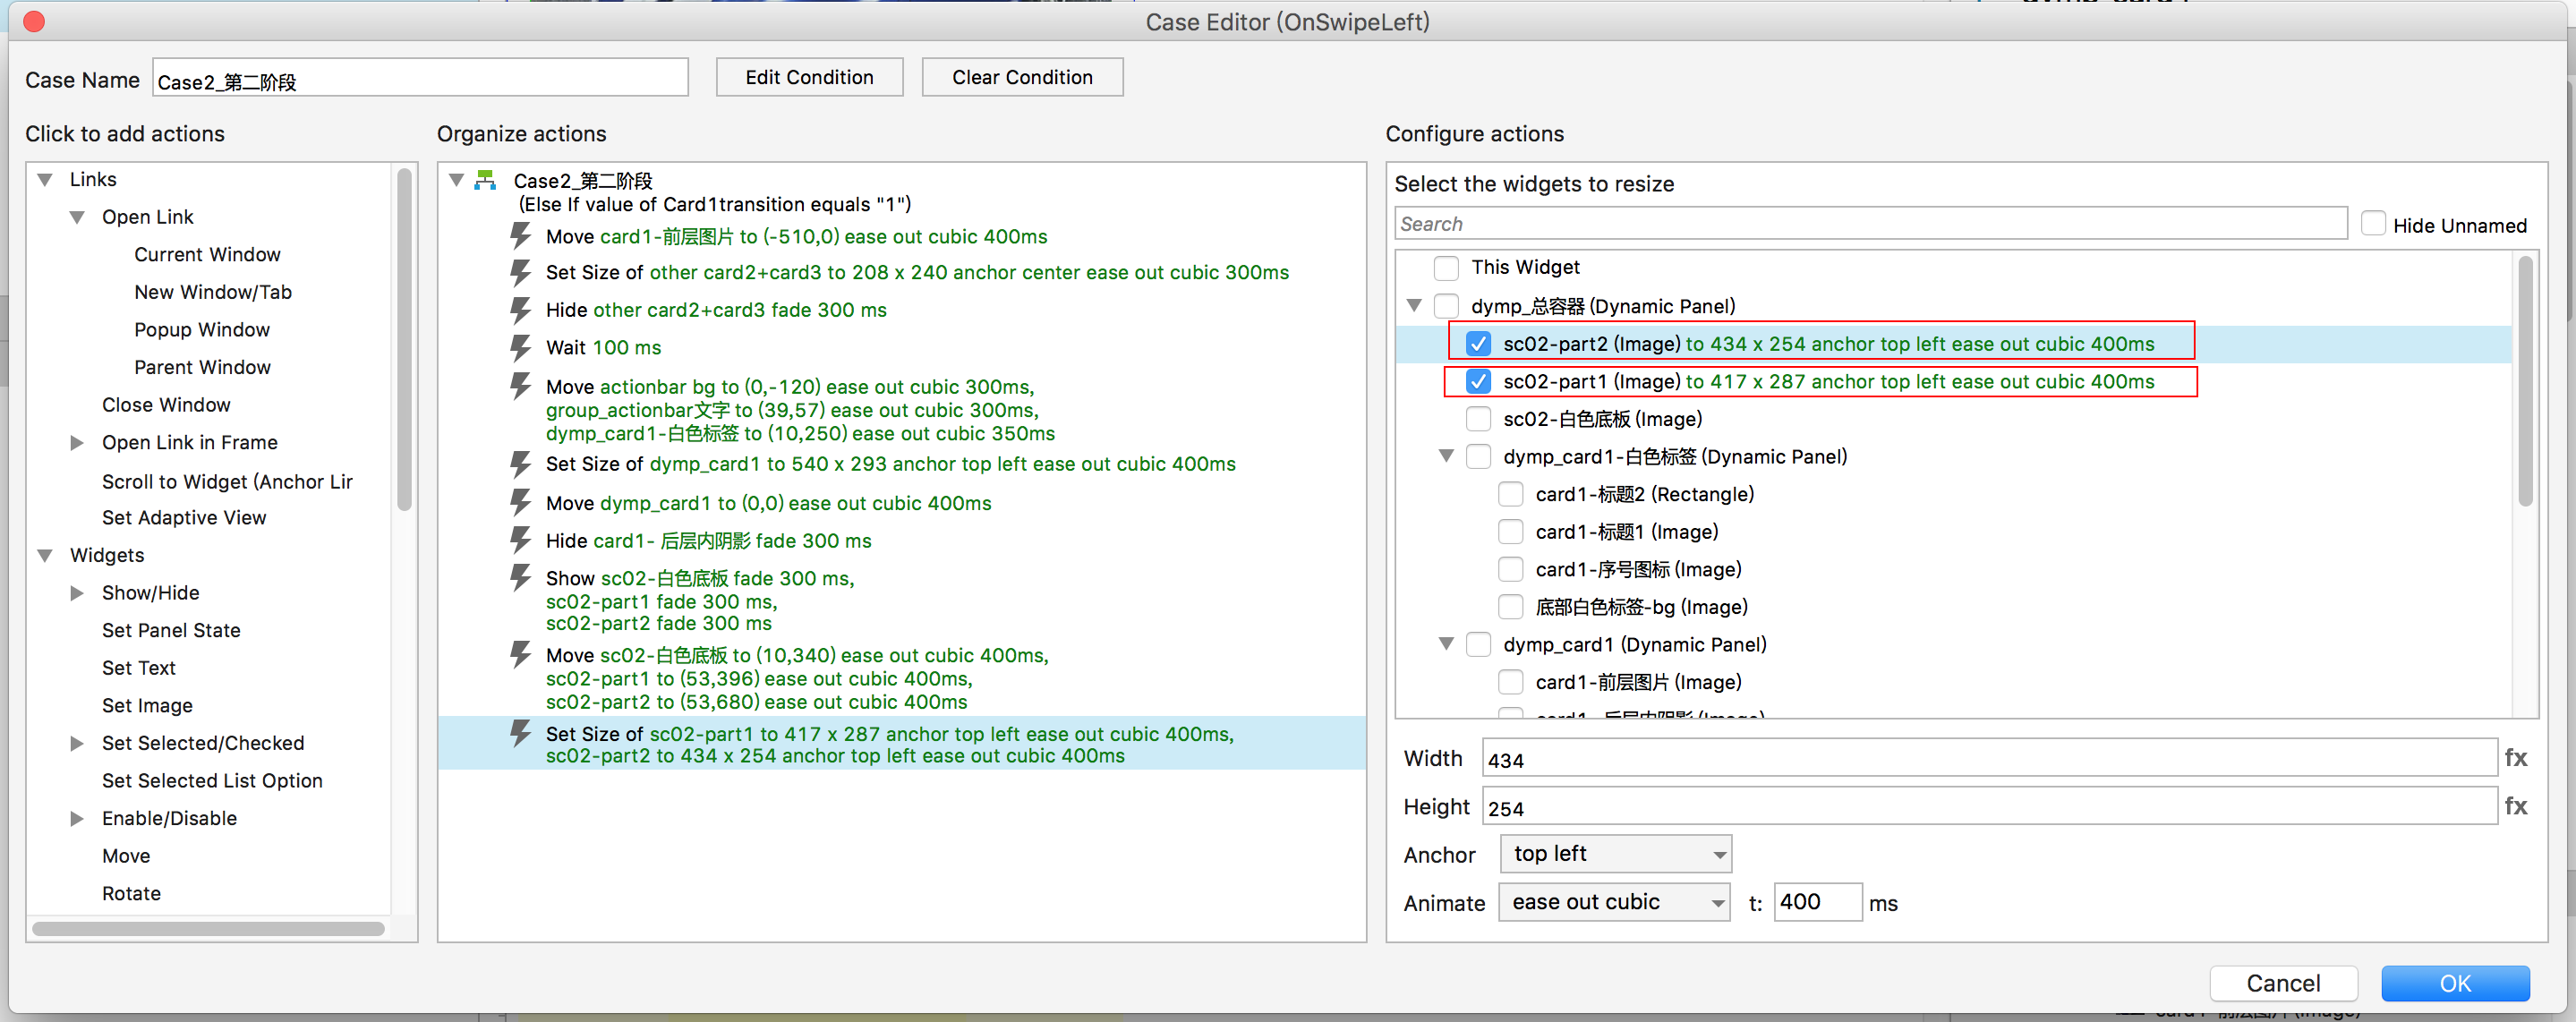This screenshot has height=1022, width=2576.
Task: Expand the Show/Hide action group
Action: tap(77, 593)
